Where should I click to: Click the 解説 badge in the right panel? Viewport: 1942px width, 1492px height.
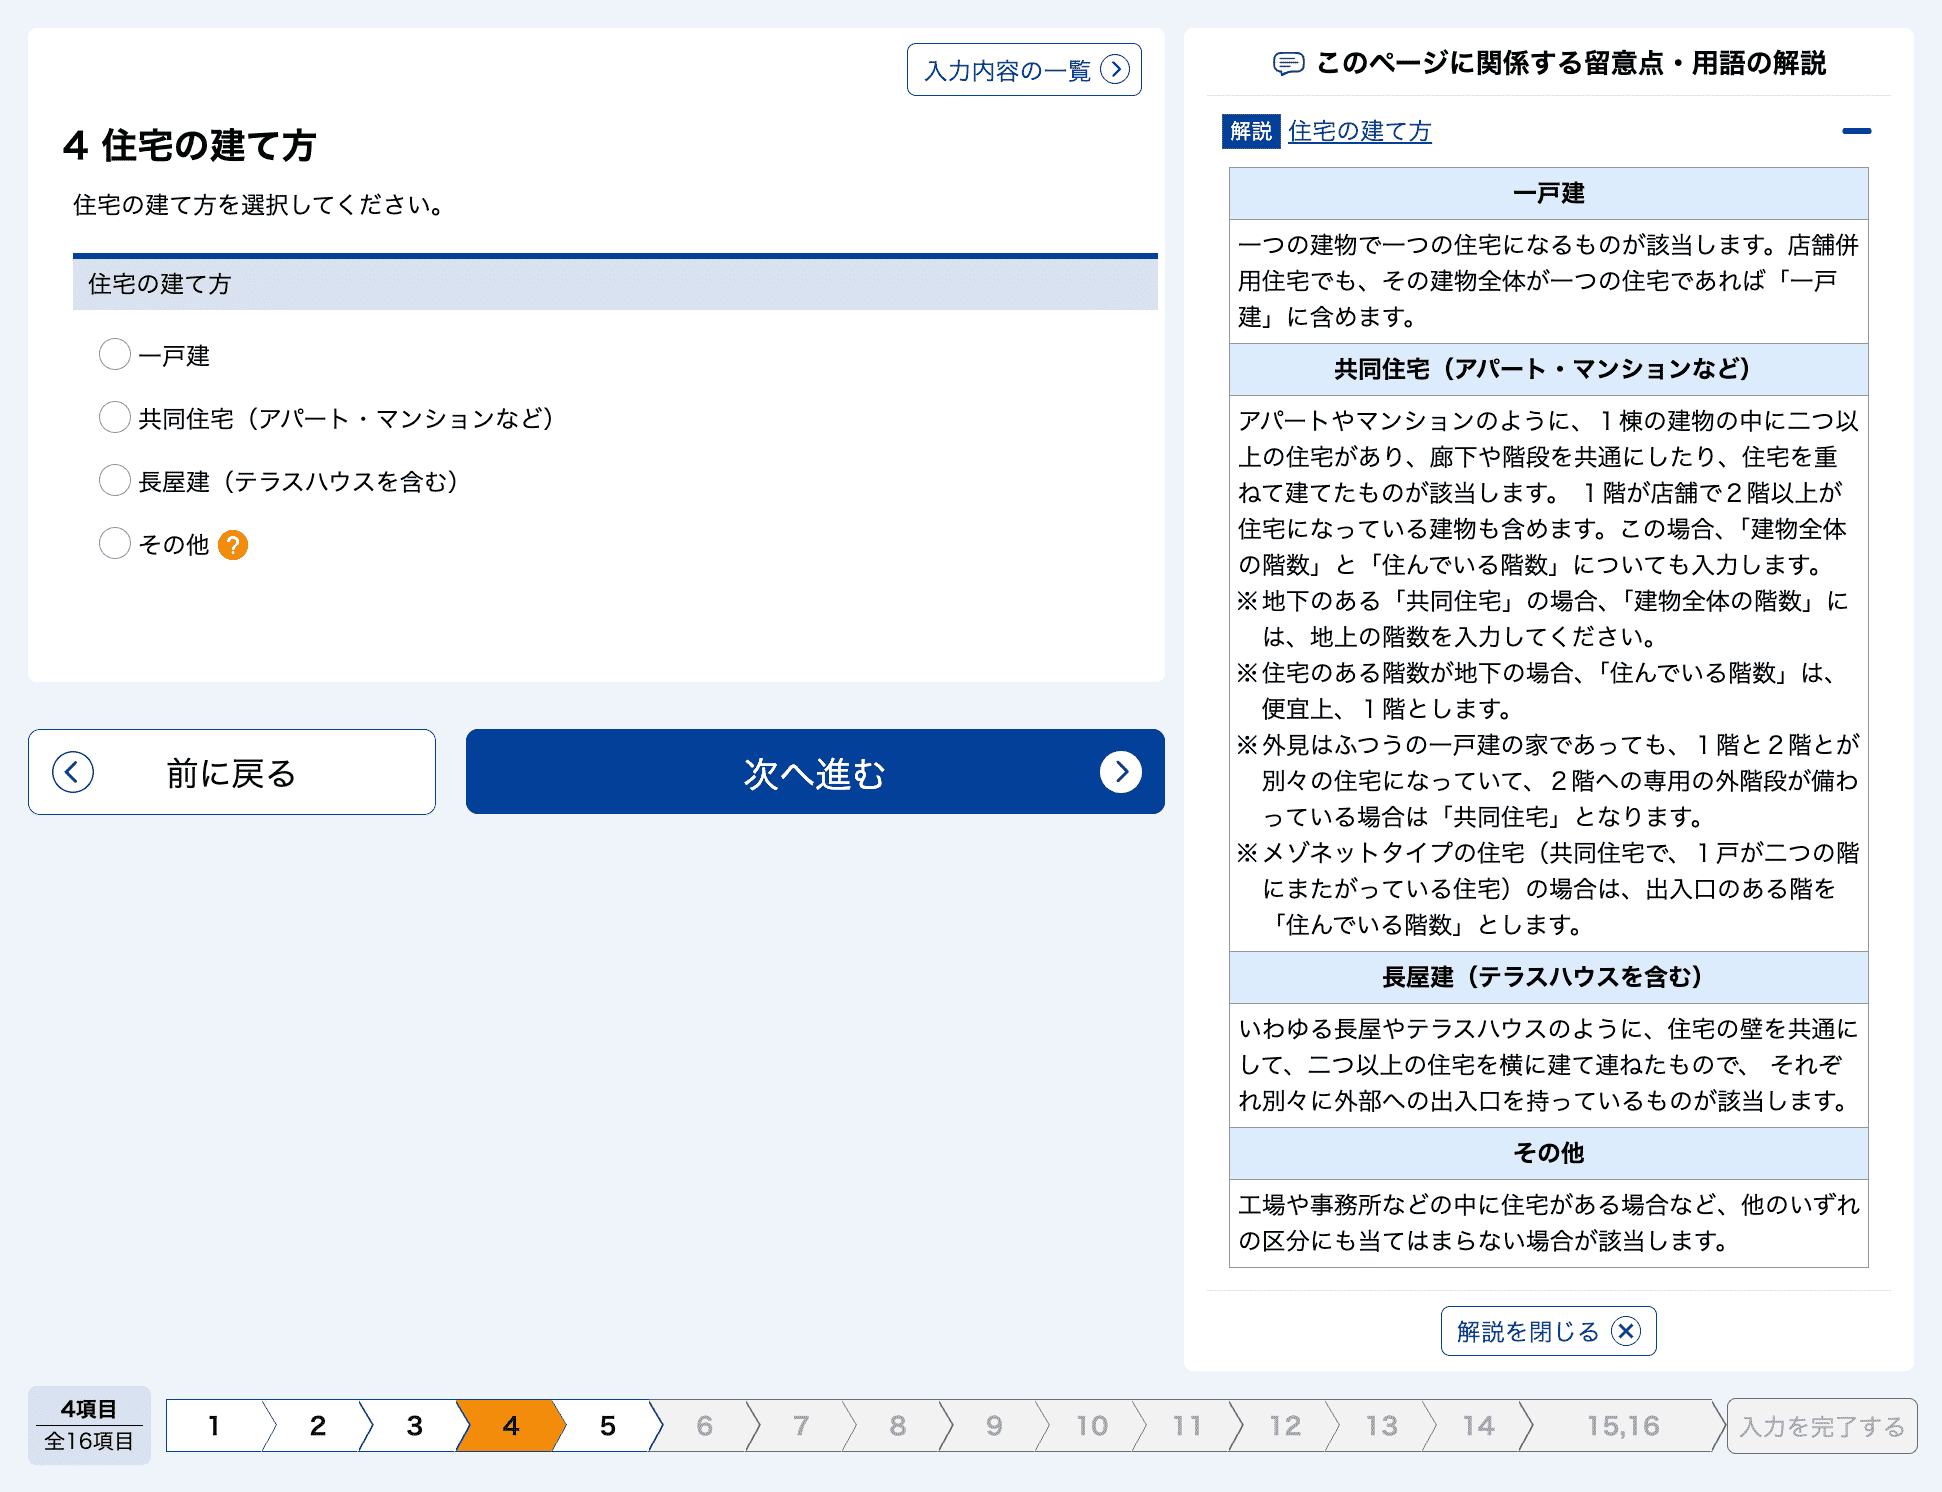1250,131
